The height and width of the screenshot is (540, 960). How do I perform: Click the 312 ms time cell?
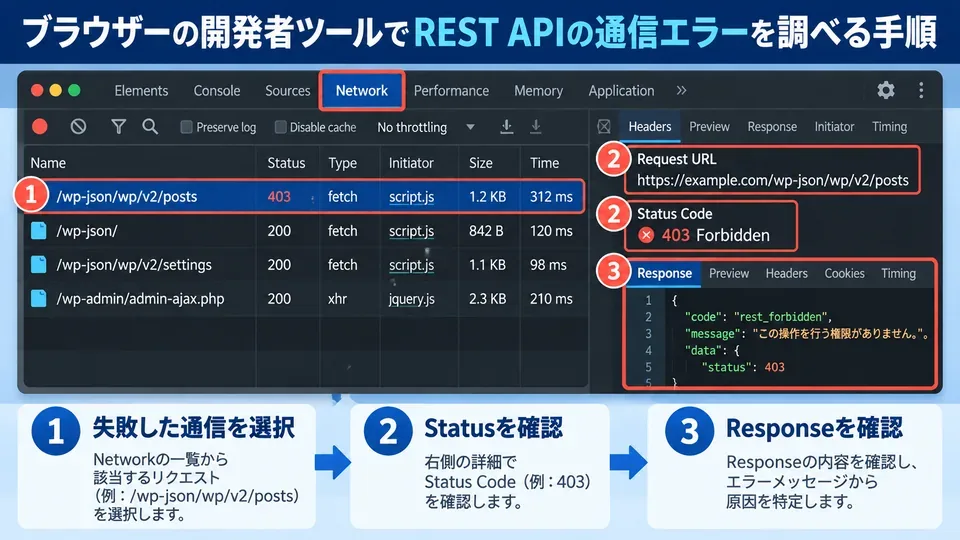551,197
